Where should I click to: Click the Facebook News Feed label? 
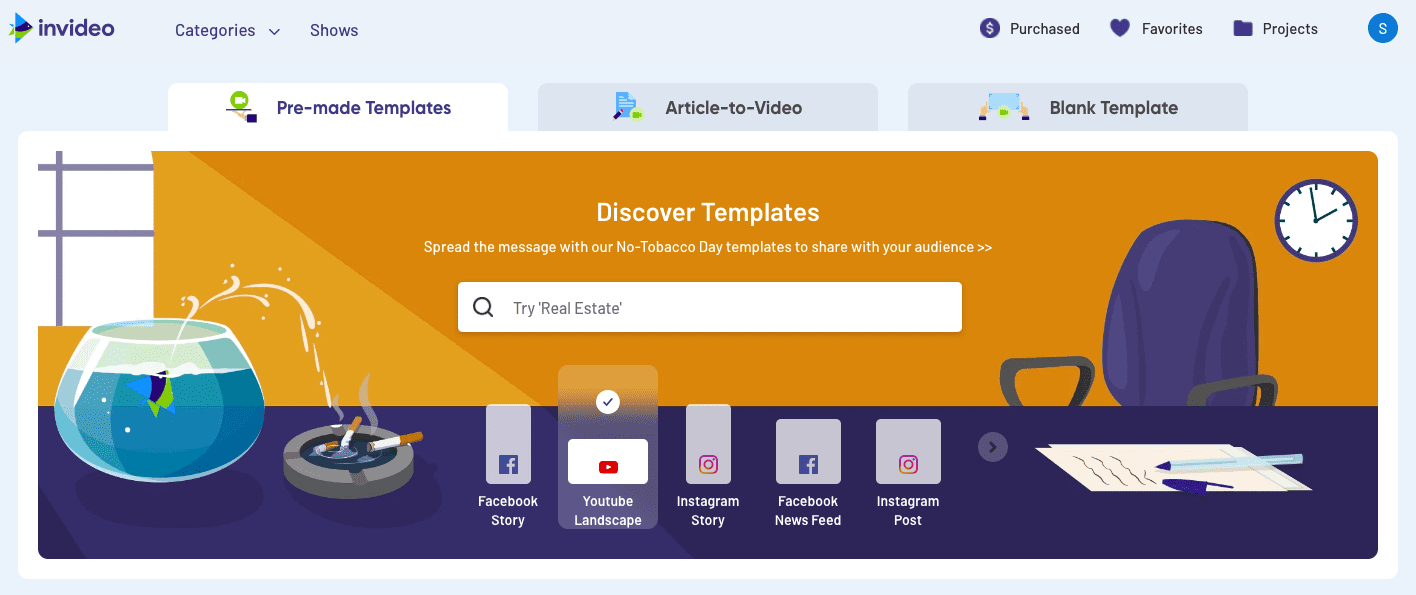(808, 511)
